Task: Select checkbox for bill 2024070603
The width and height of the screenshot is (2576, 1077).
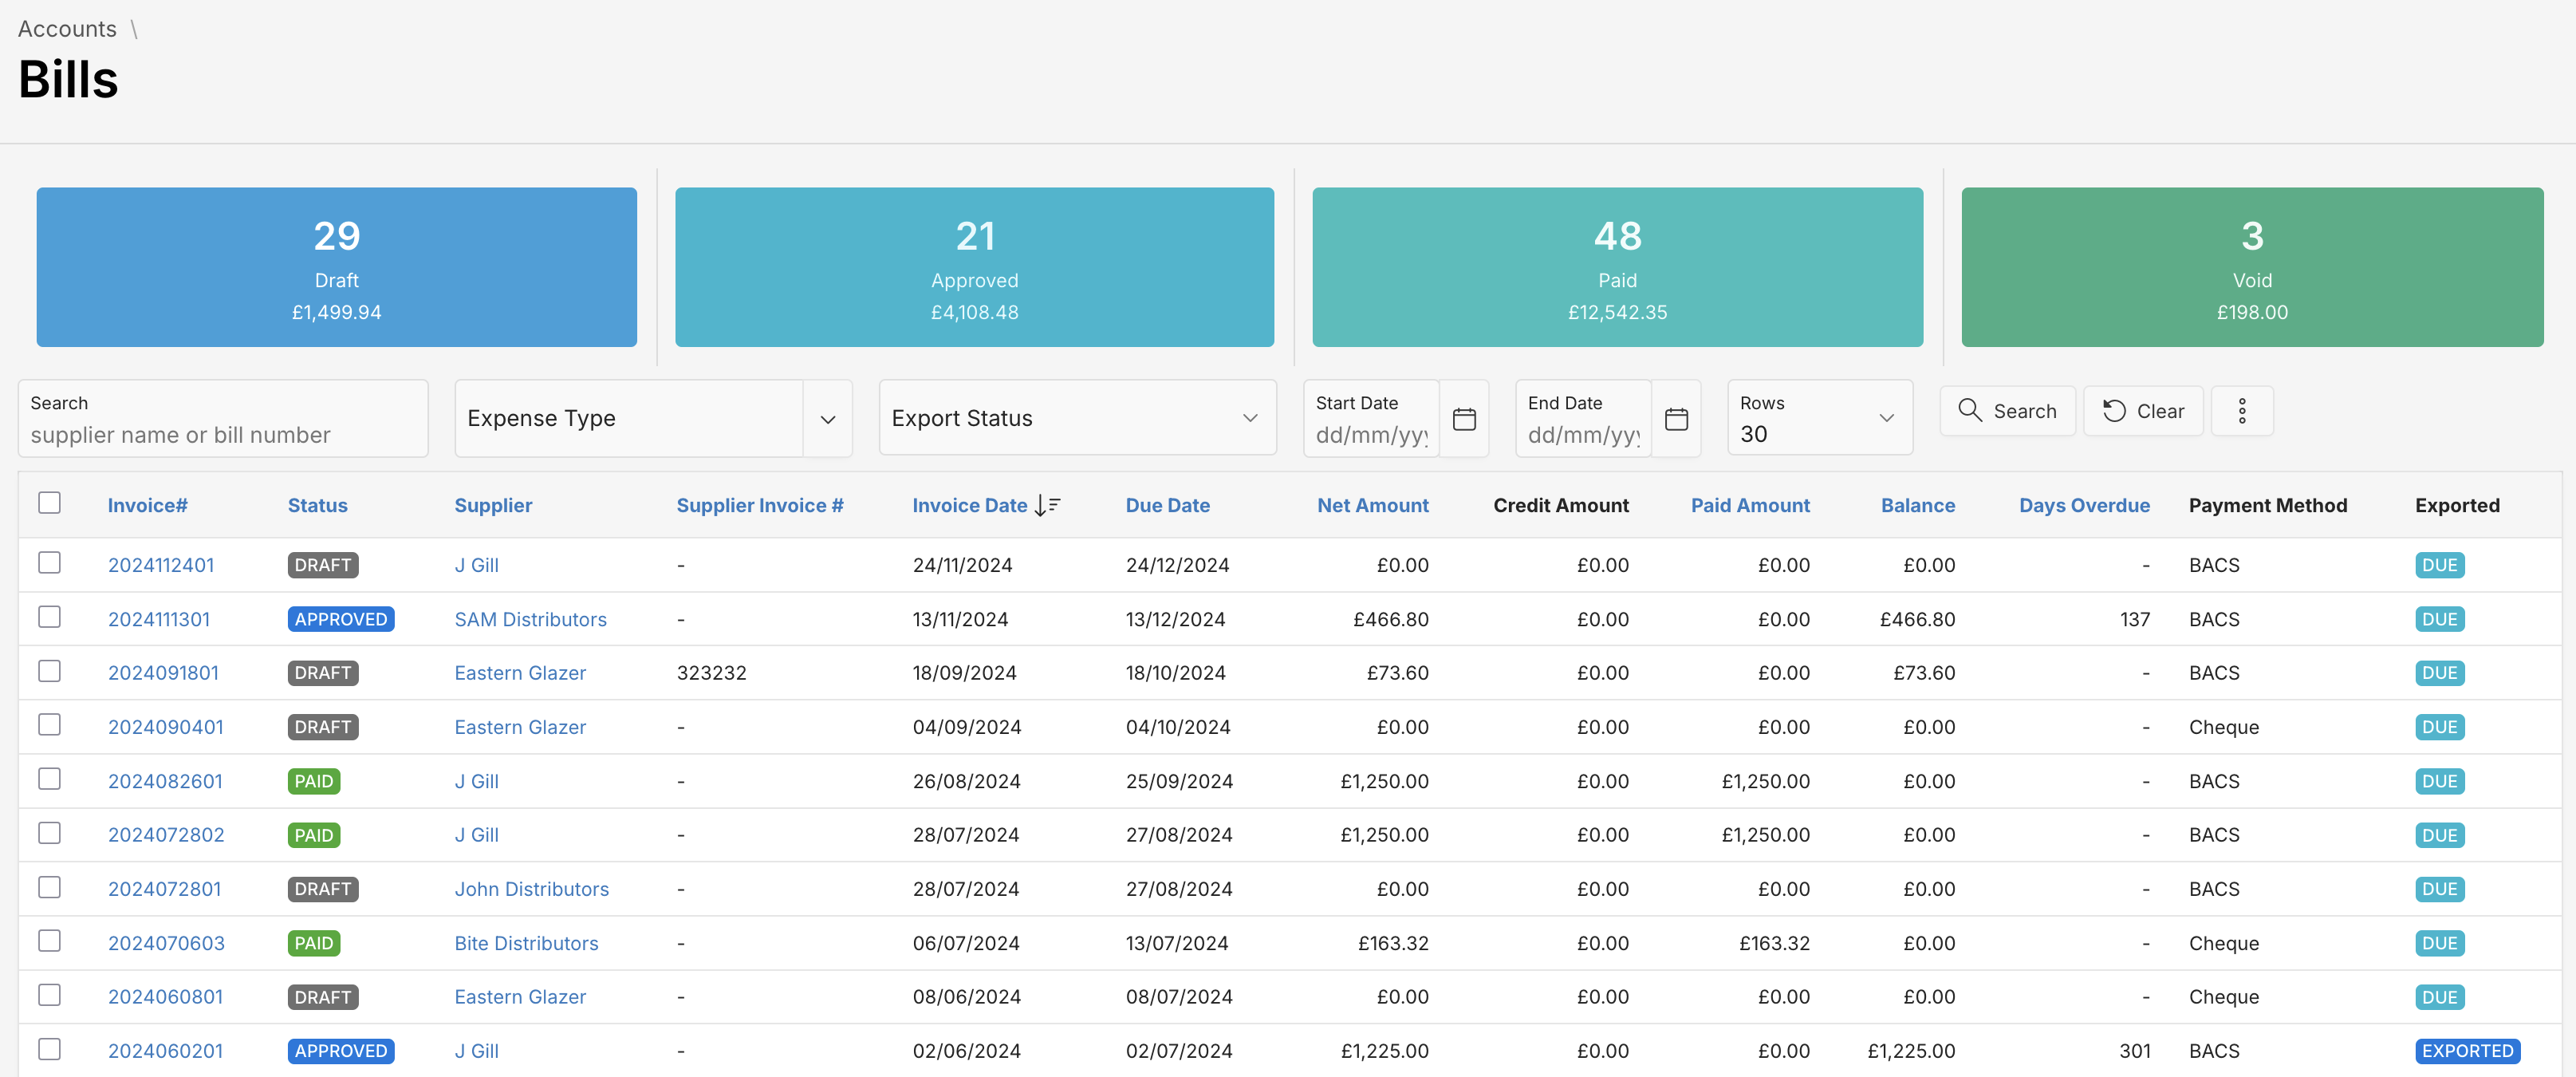Action: [49, 941]
